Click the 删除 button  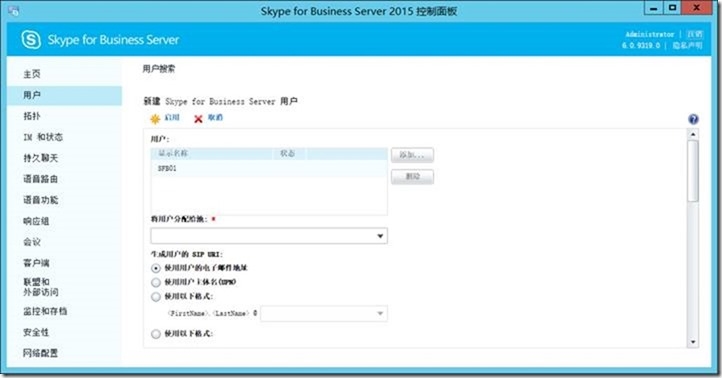click(412, 177)
